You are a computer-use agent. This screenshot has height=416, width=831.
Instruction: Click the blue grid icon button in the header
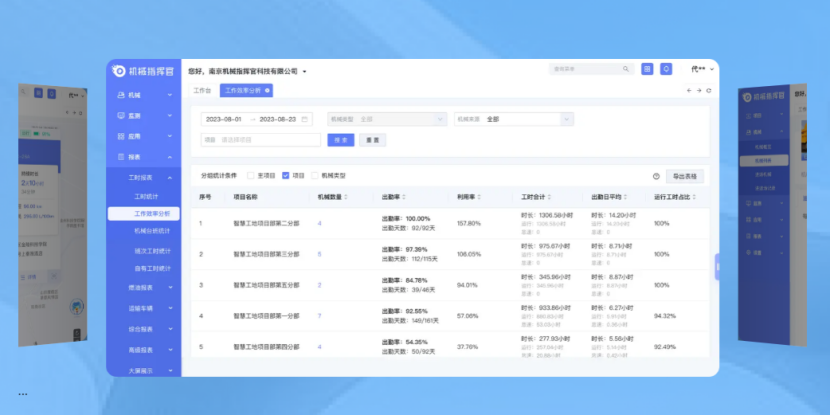647,69
